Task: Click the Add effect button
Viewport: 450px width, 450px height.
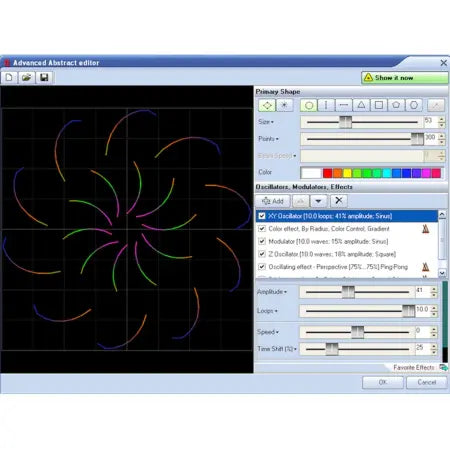Action: pos(273,201)
